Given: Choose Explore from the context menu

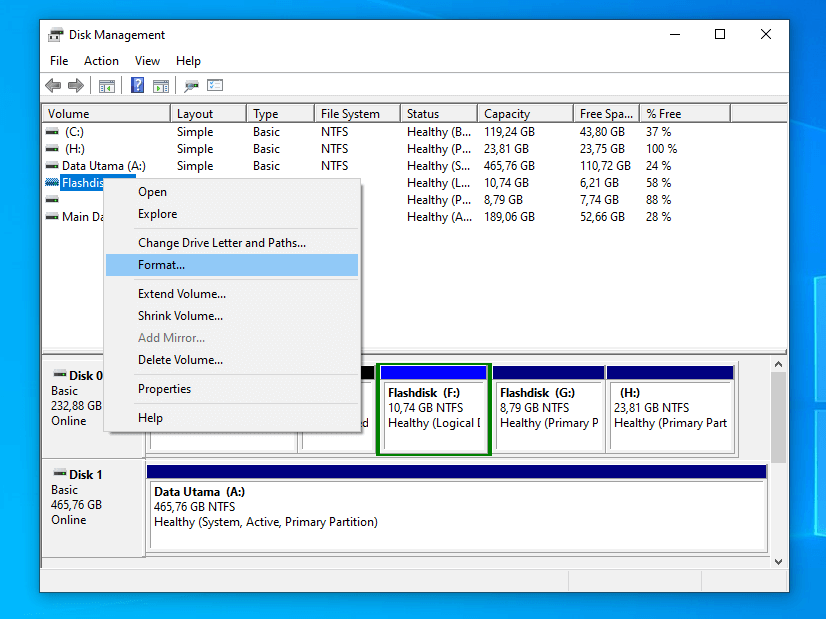Looking at the screenshot, I should [x=232, y=214].
